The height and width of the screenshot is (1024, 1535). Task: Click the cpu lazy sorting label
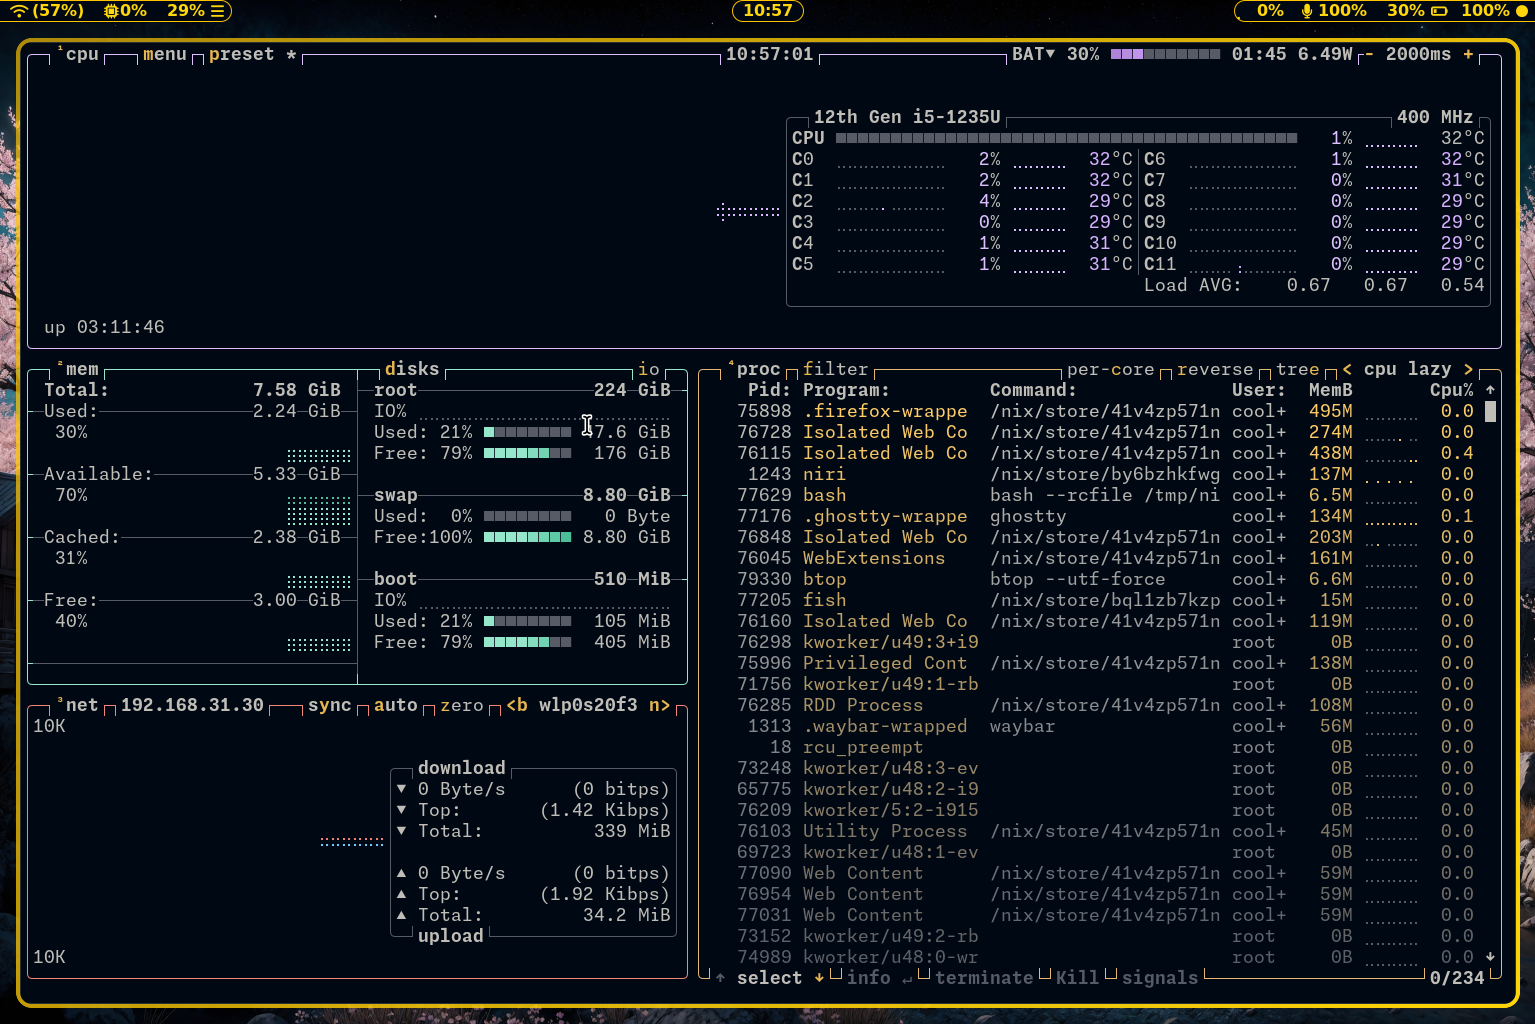(x=1407, y=369)
